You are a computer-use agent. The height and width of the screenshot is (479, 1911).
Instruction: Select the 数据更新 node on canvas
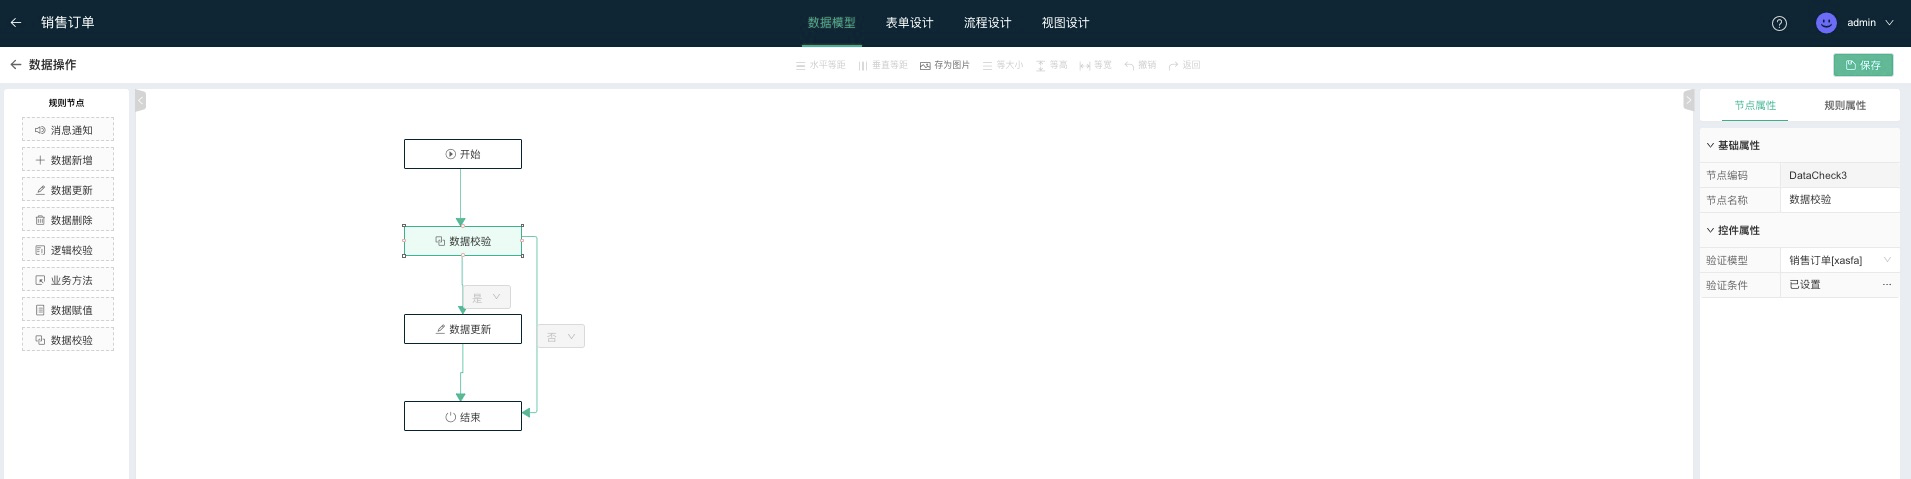463,329
